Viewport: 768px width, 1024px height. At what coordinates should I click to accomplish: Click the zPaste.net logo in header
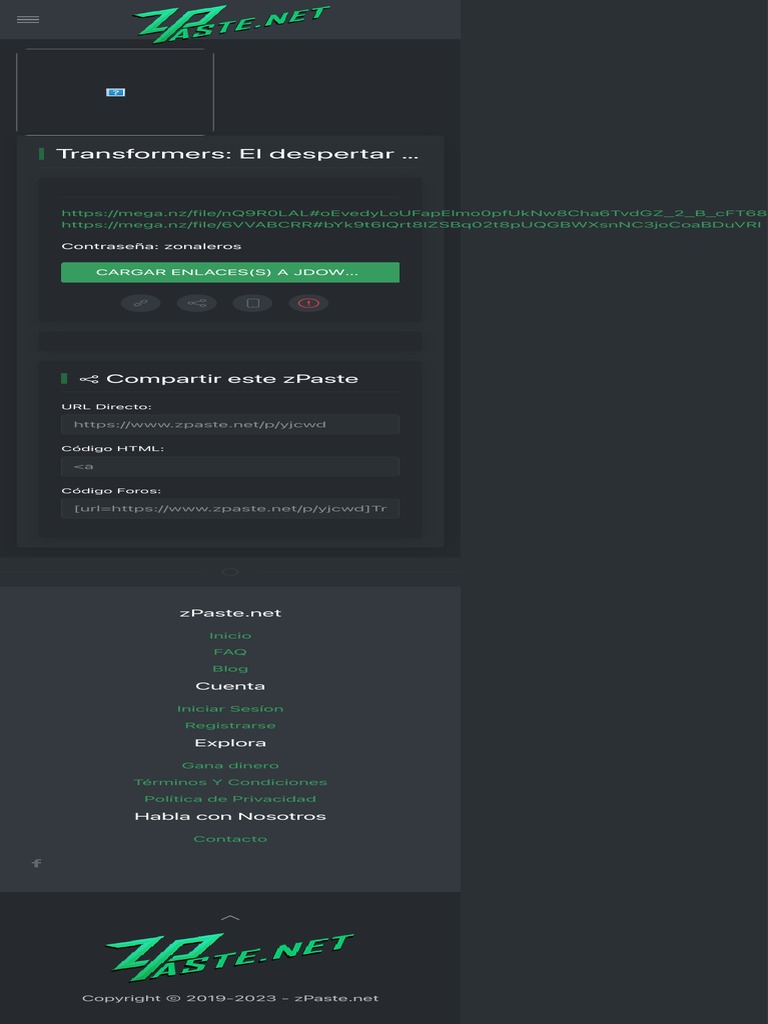click(231, 24)
